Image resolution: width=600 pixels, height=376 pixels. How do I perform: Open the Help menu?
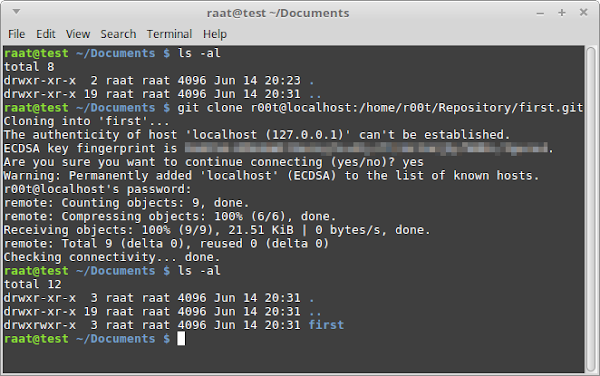[215, 34]
